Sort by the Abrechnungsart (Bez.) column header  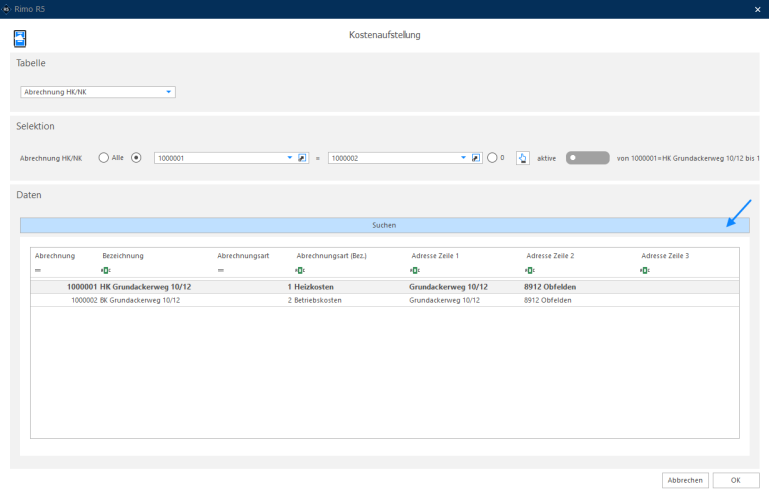332,256
